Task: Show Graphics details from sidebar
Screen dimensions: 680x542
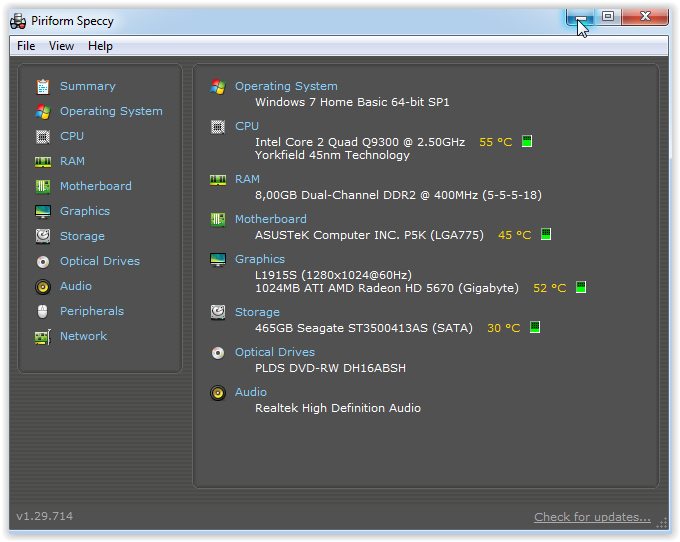Action: point(85,212)
